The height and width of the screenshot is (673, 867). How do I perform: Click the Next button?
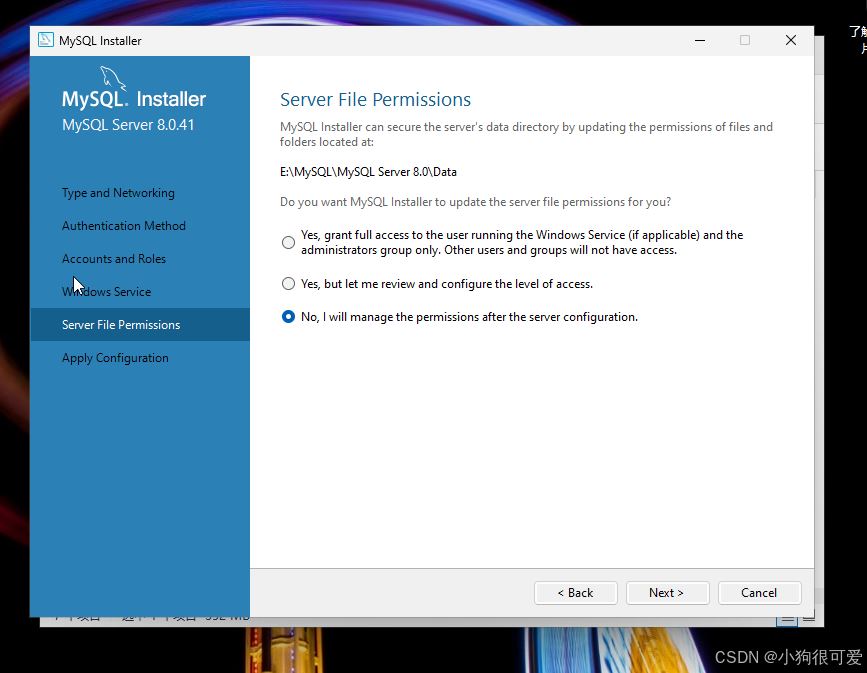667,593
